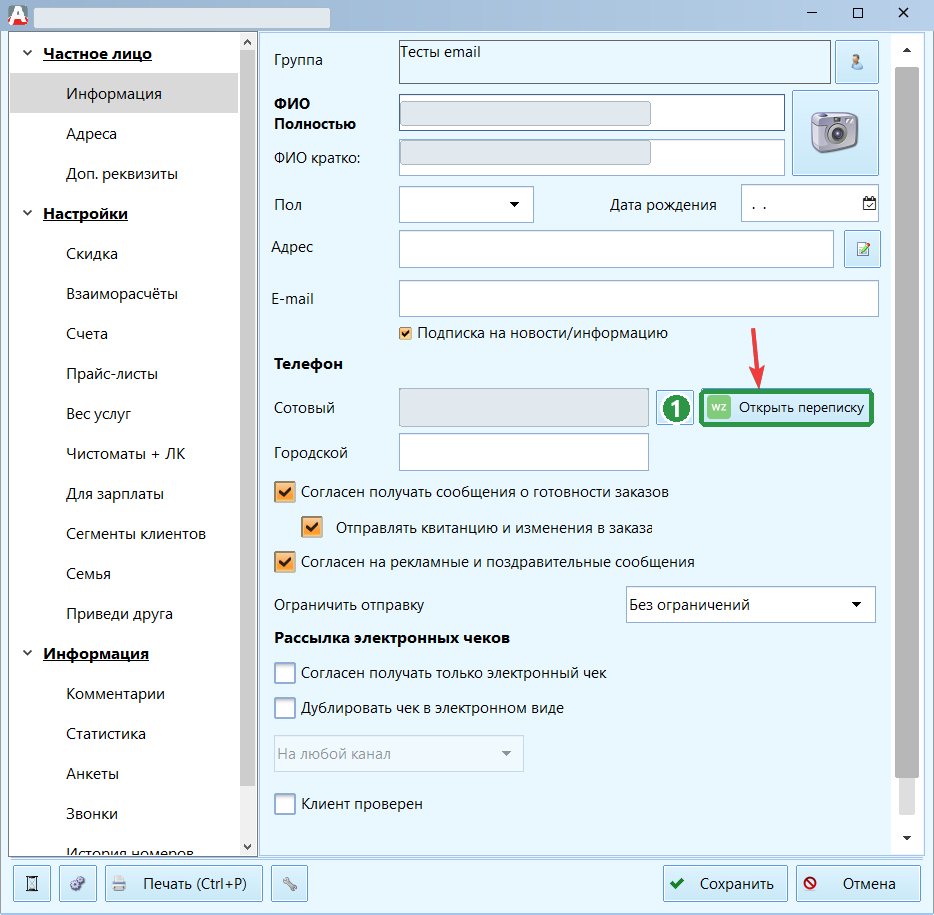Click the red application logo icon
934x915 pixels.
[x=18, y=15]
